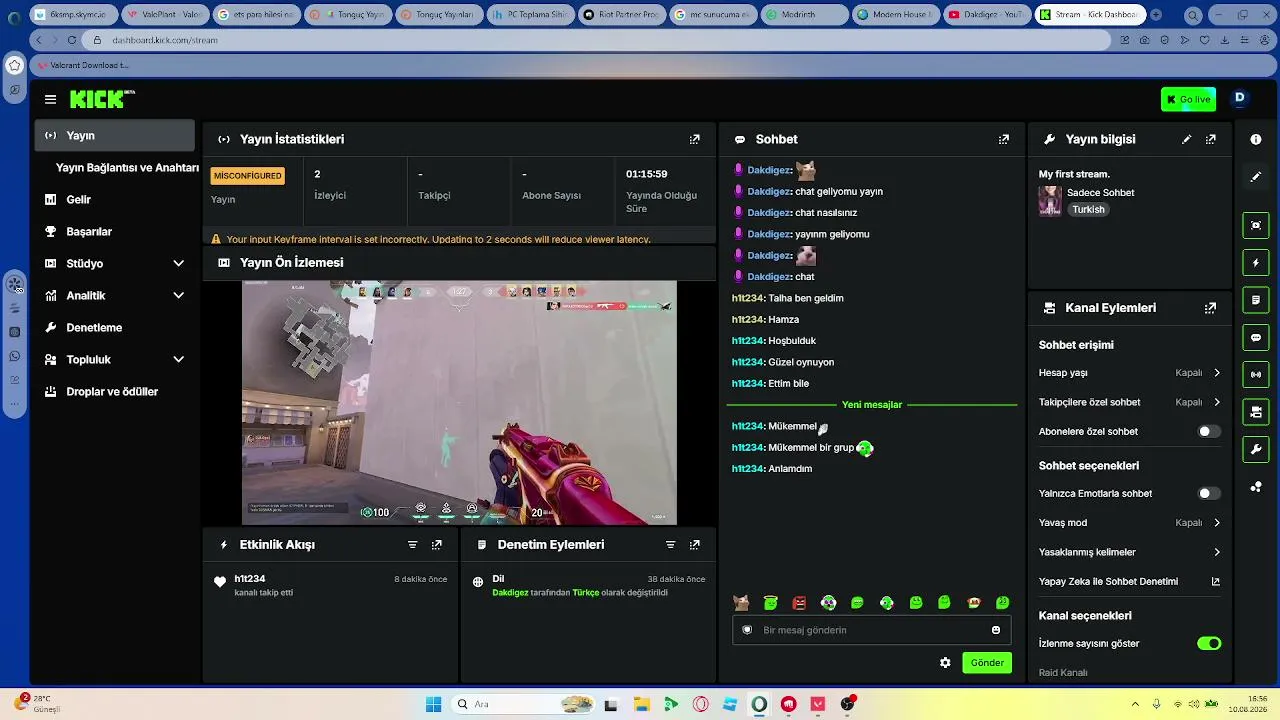Toggle Abonelere özel sohbet switch

[1209, 432]
